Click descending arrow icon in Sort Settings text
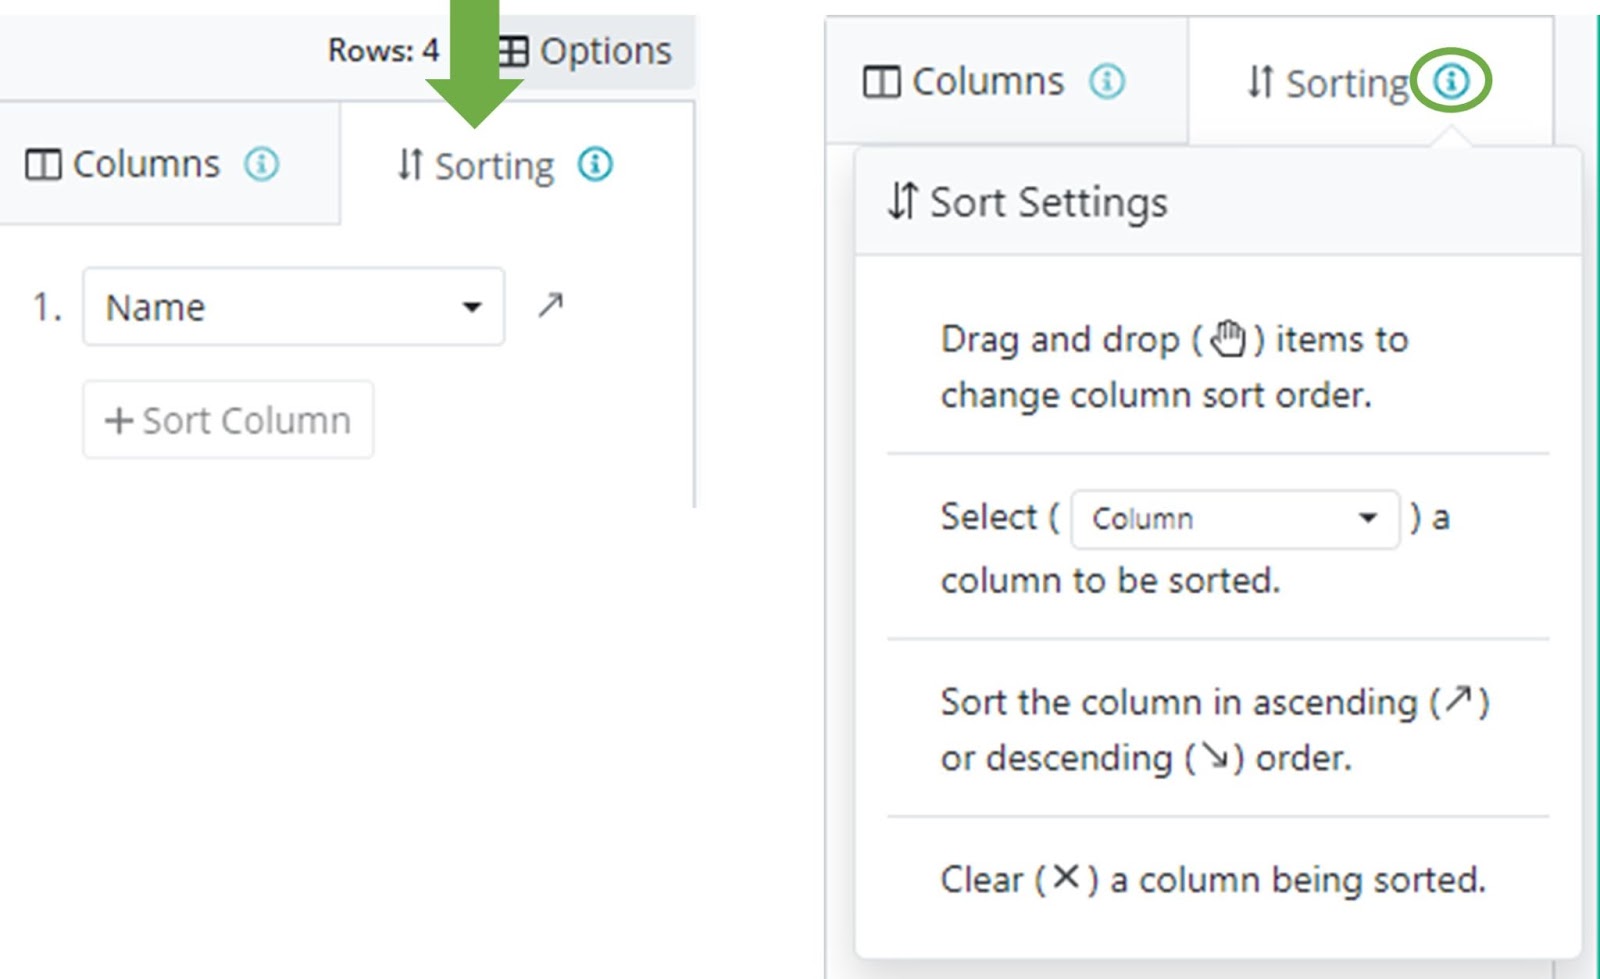 point(1215,756)
